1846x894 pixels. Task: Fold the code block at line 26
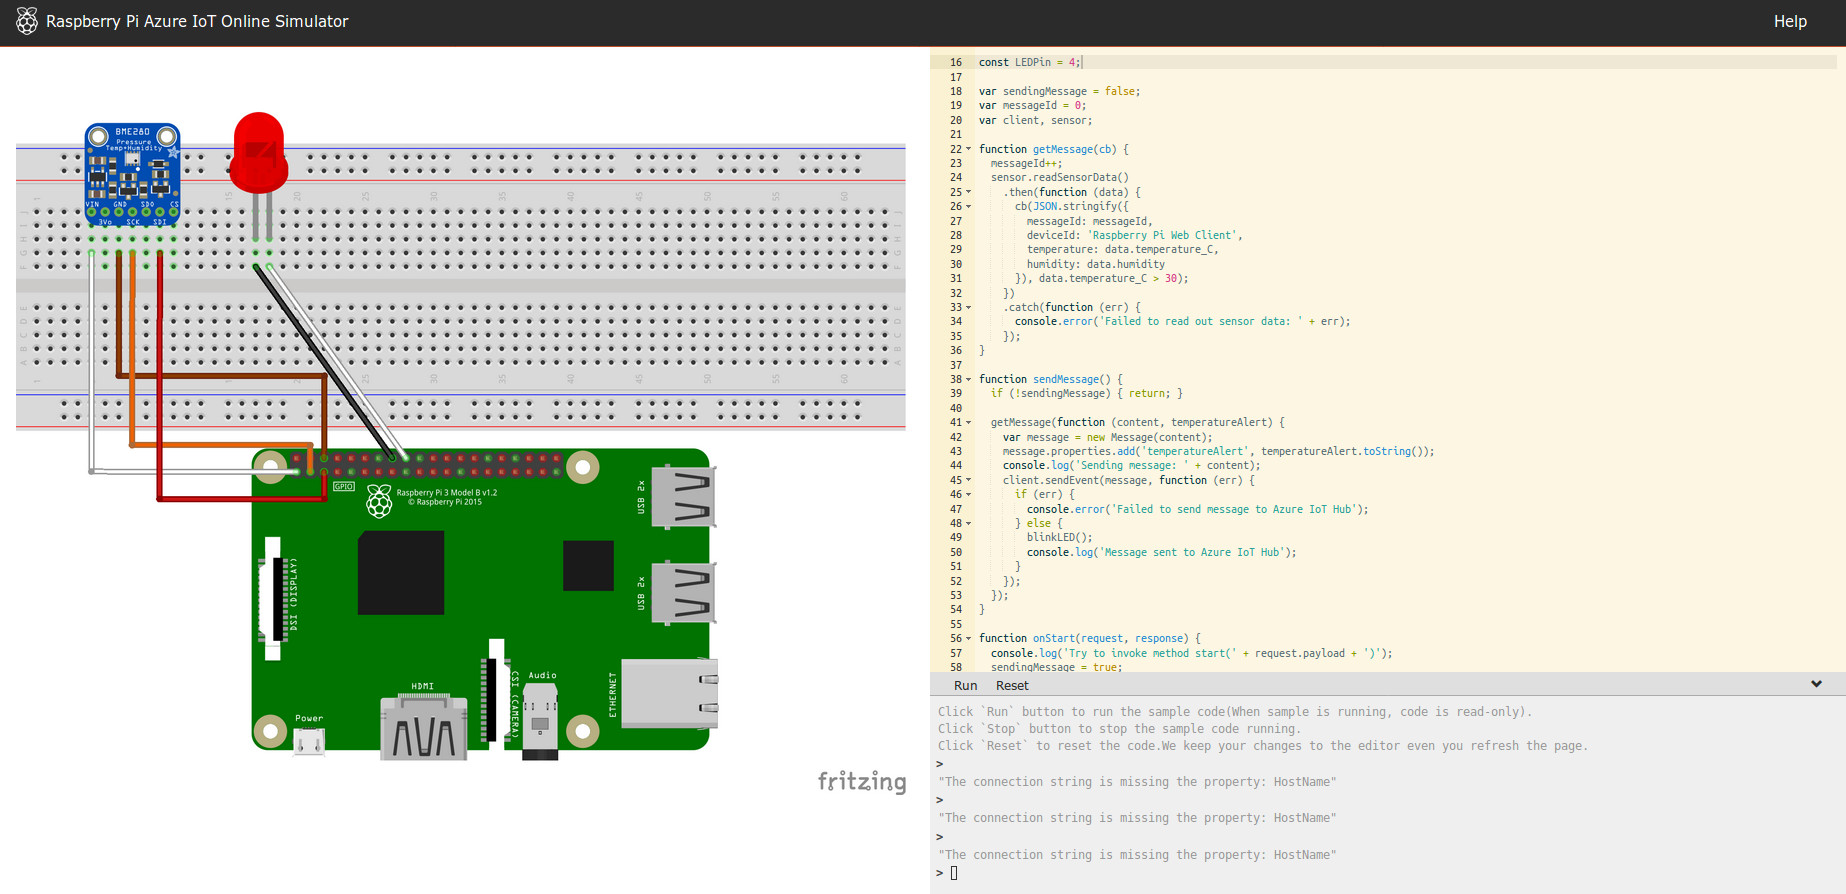click(x=968, y=207)
